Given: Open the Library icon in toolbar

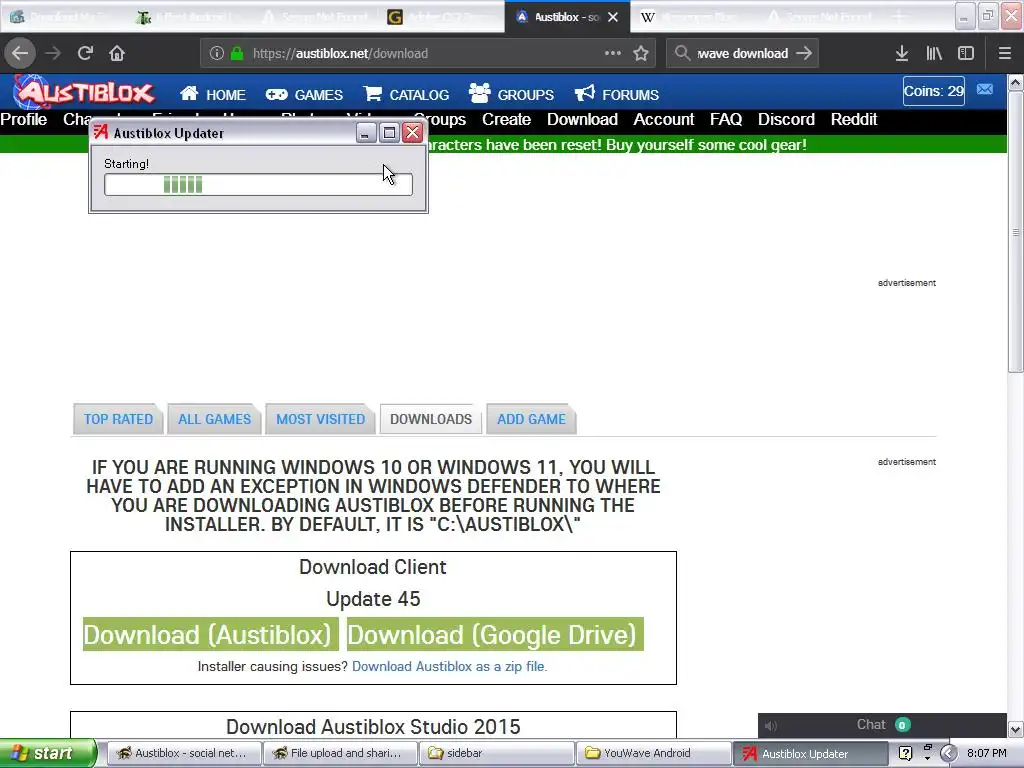Looking at the screenshot, I should tap(934, 53).
